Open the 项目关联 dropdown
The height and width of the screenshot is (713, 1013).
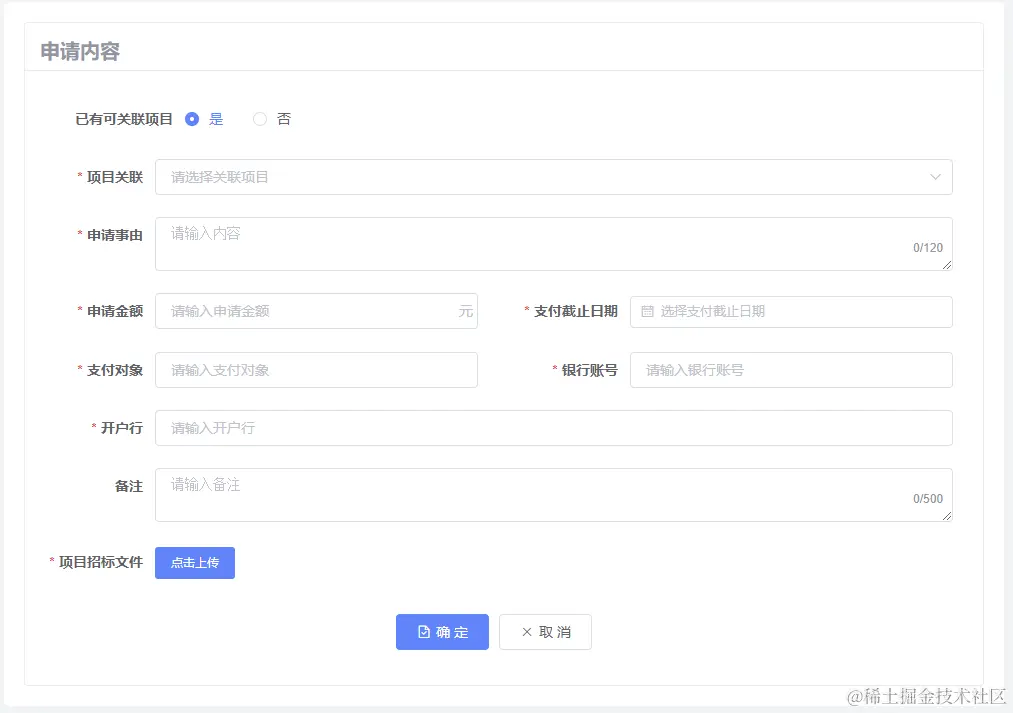tap(554, 177)
